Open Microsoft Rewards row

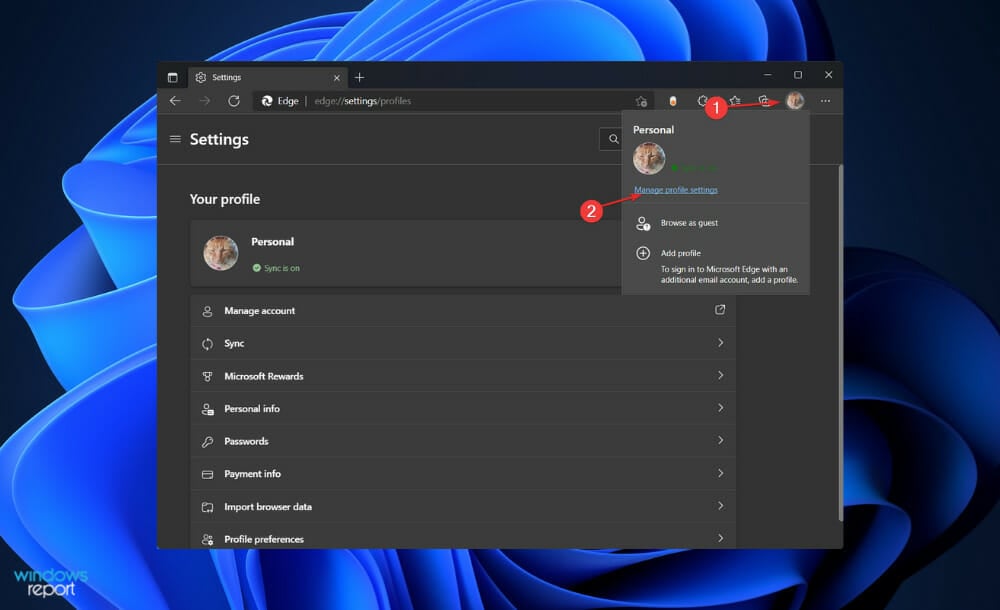pyautogui.click(x=463, y=376)
